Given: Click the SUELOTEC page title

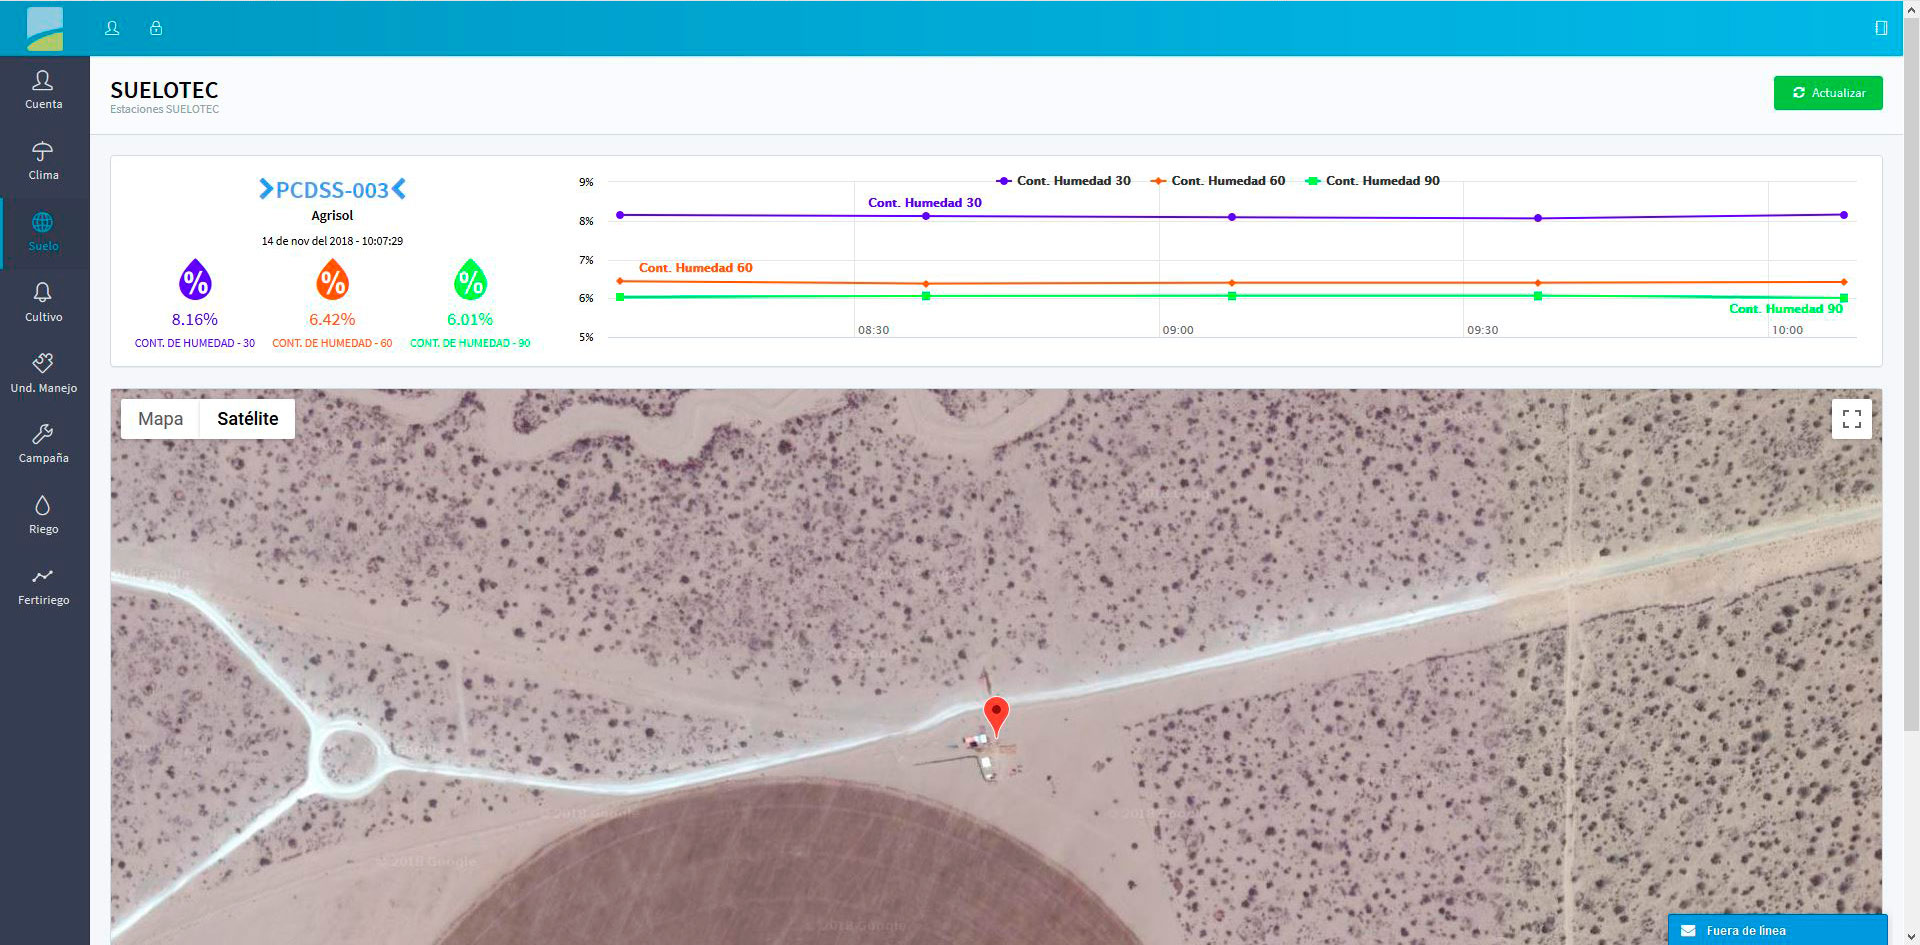Looking at the screenshot, I should [164, 90].
